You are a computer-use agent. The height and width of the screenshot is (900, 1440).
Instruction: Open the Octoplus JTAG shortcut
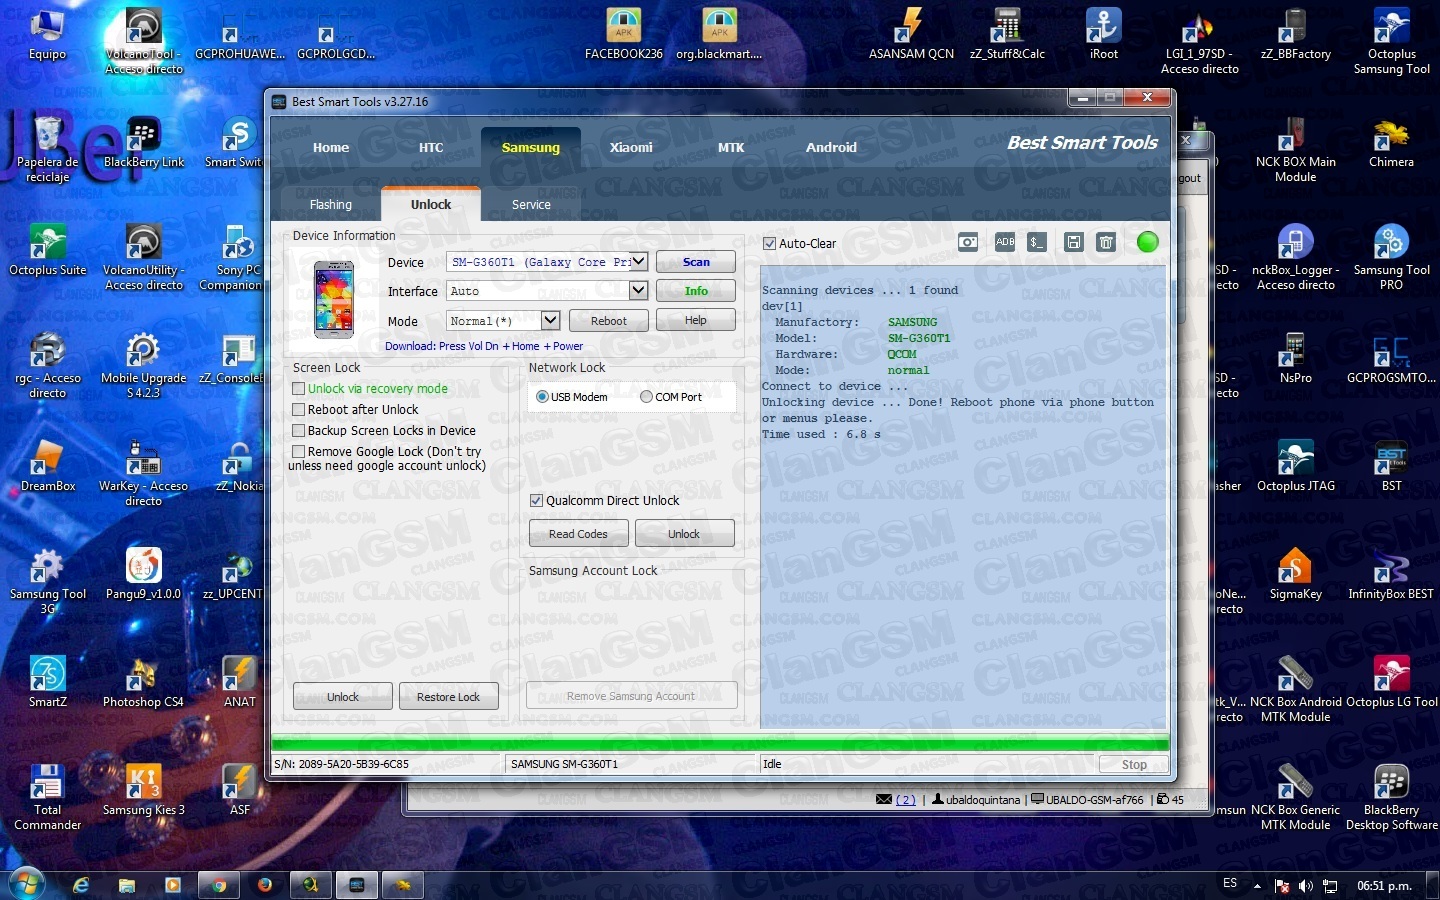pos(1295,467)
